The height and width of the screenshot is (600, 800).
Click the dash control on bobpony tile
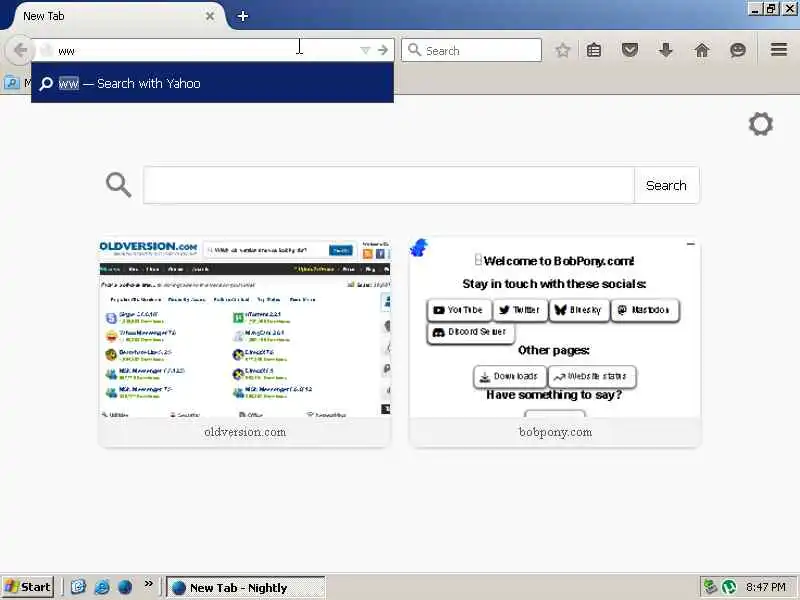tap(691, 244)
